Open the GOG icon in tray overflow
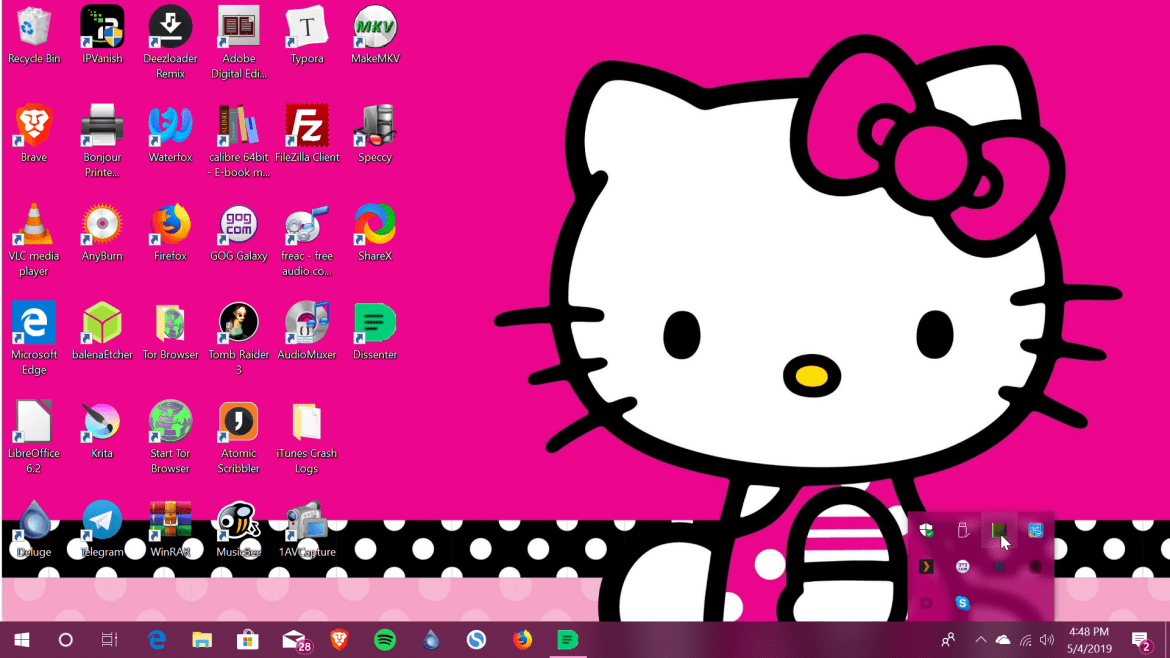1170x658 pixels. [963, 567]
